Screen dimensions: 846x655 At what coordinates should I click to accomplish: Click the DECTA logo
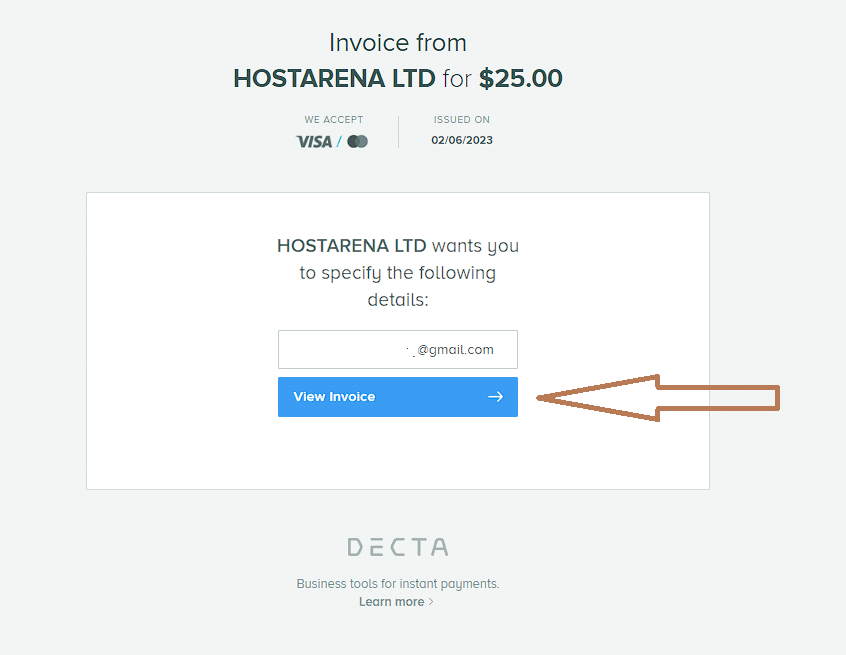click(398, 547)
